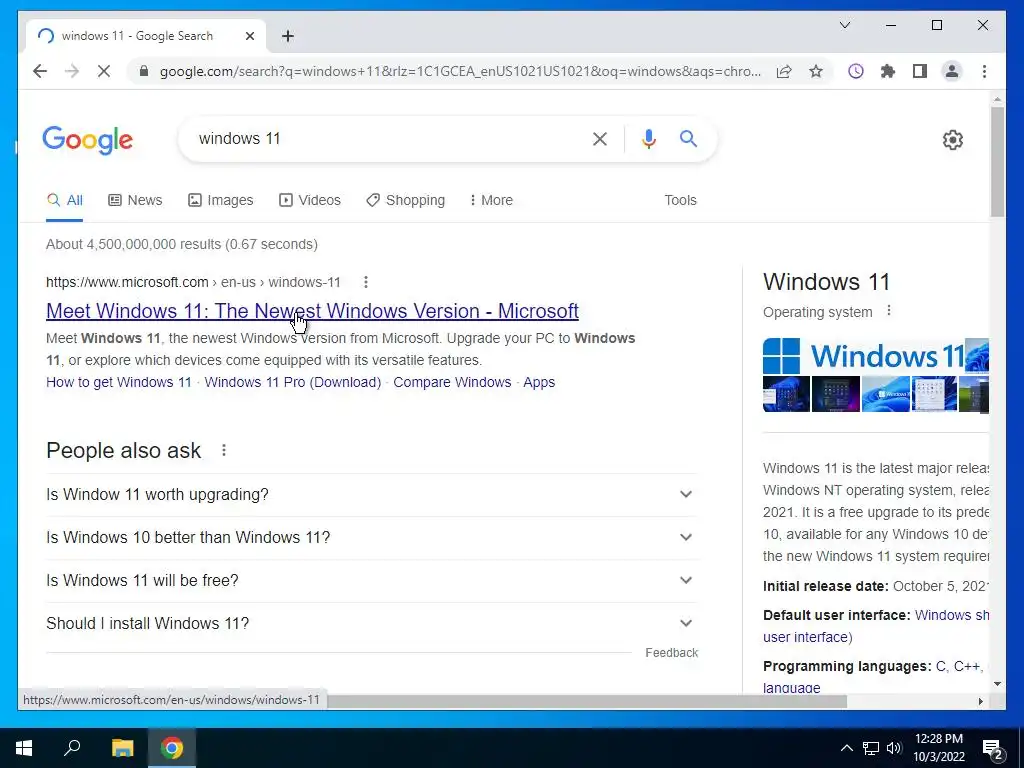The image size is (1024, 768).
Task: Switch to the Videos tab
Action: tap(310, 200)
